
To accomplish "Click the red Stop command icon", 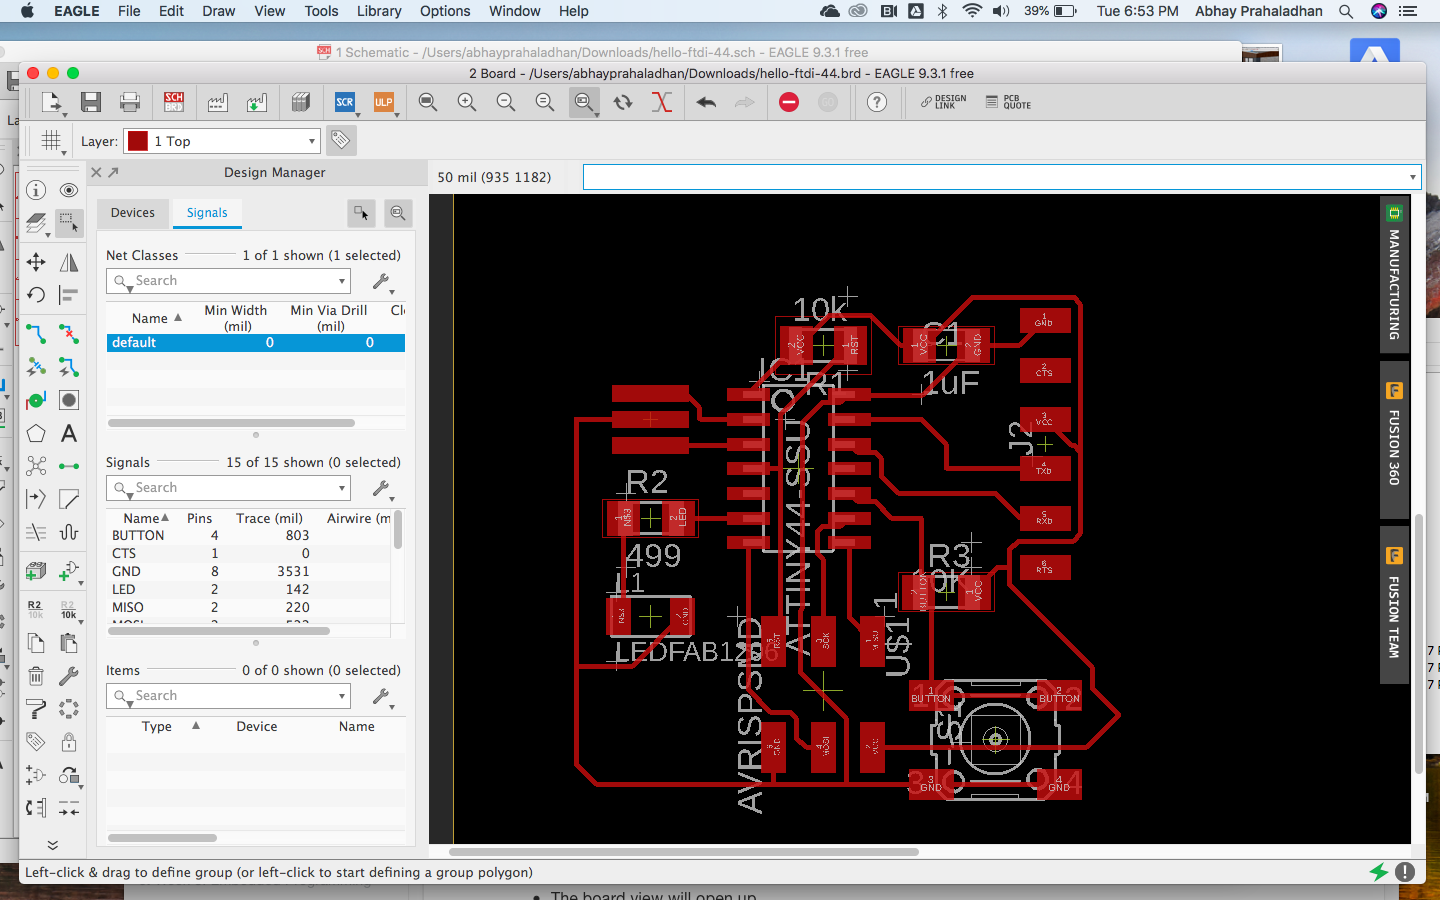I will pos(789,102).
